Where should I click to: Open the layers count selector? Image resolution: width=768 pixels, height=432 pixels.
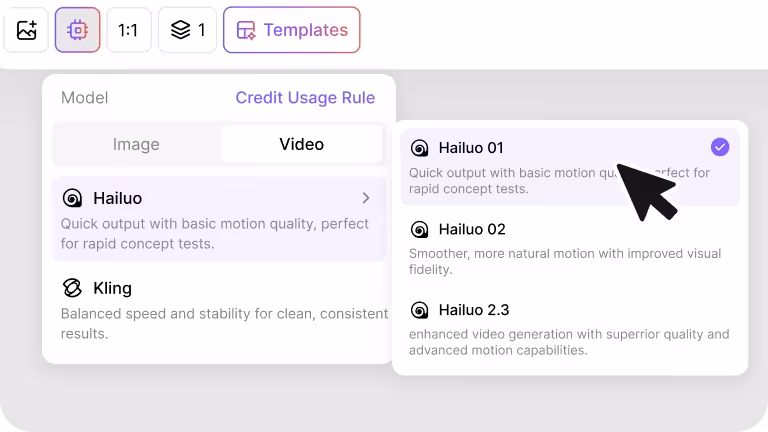click(x=187, y=30)
